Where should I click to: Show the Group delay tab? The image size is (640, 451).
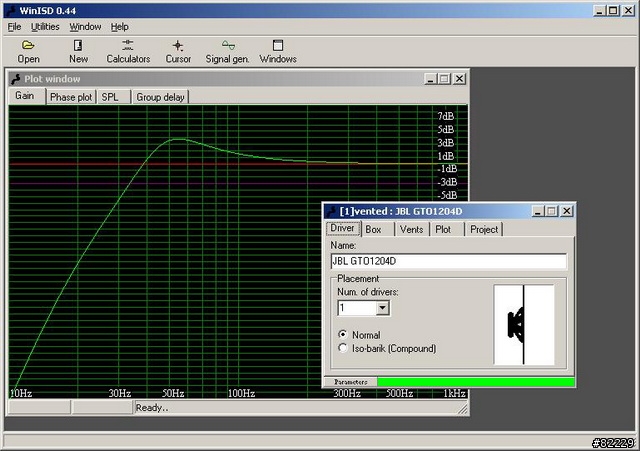pyautogui.click(x=160, y=97)
